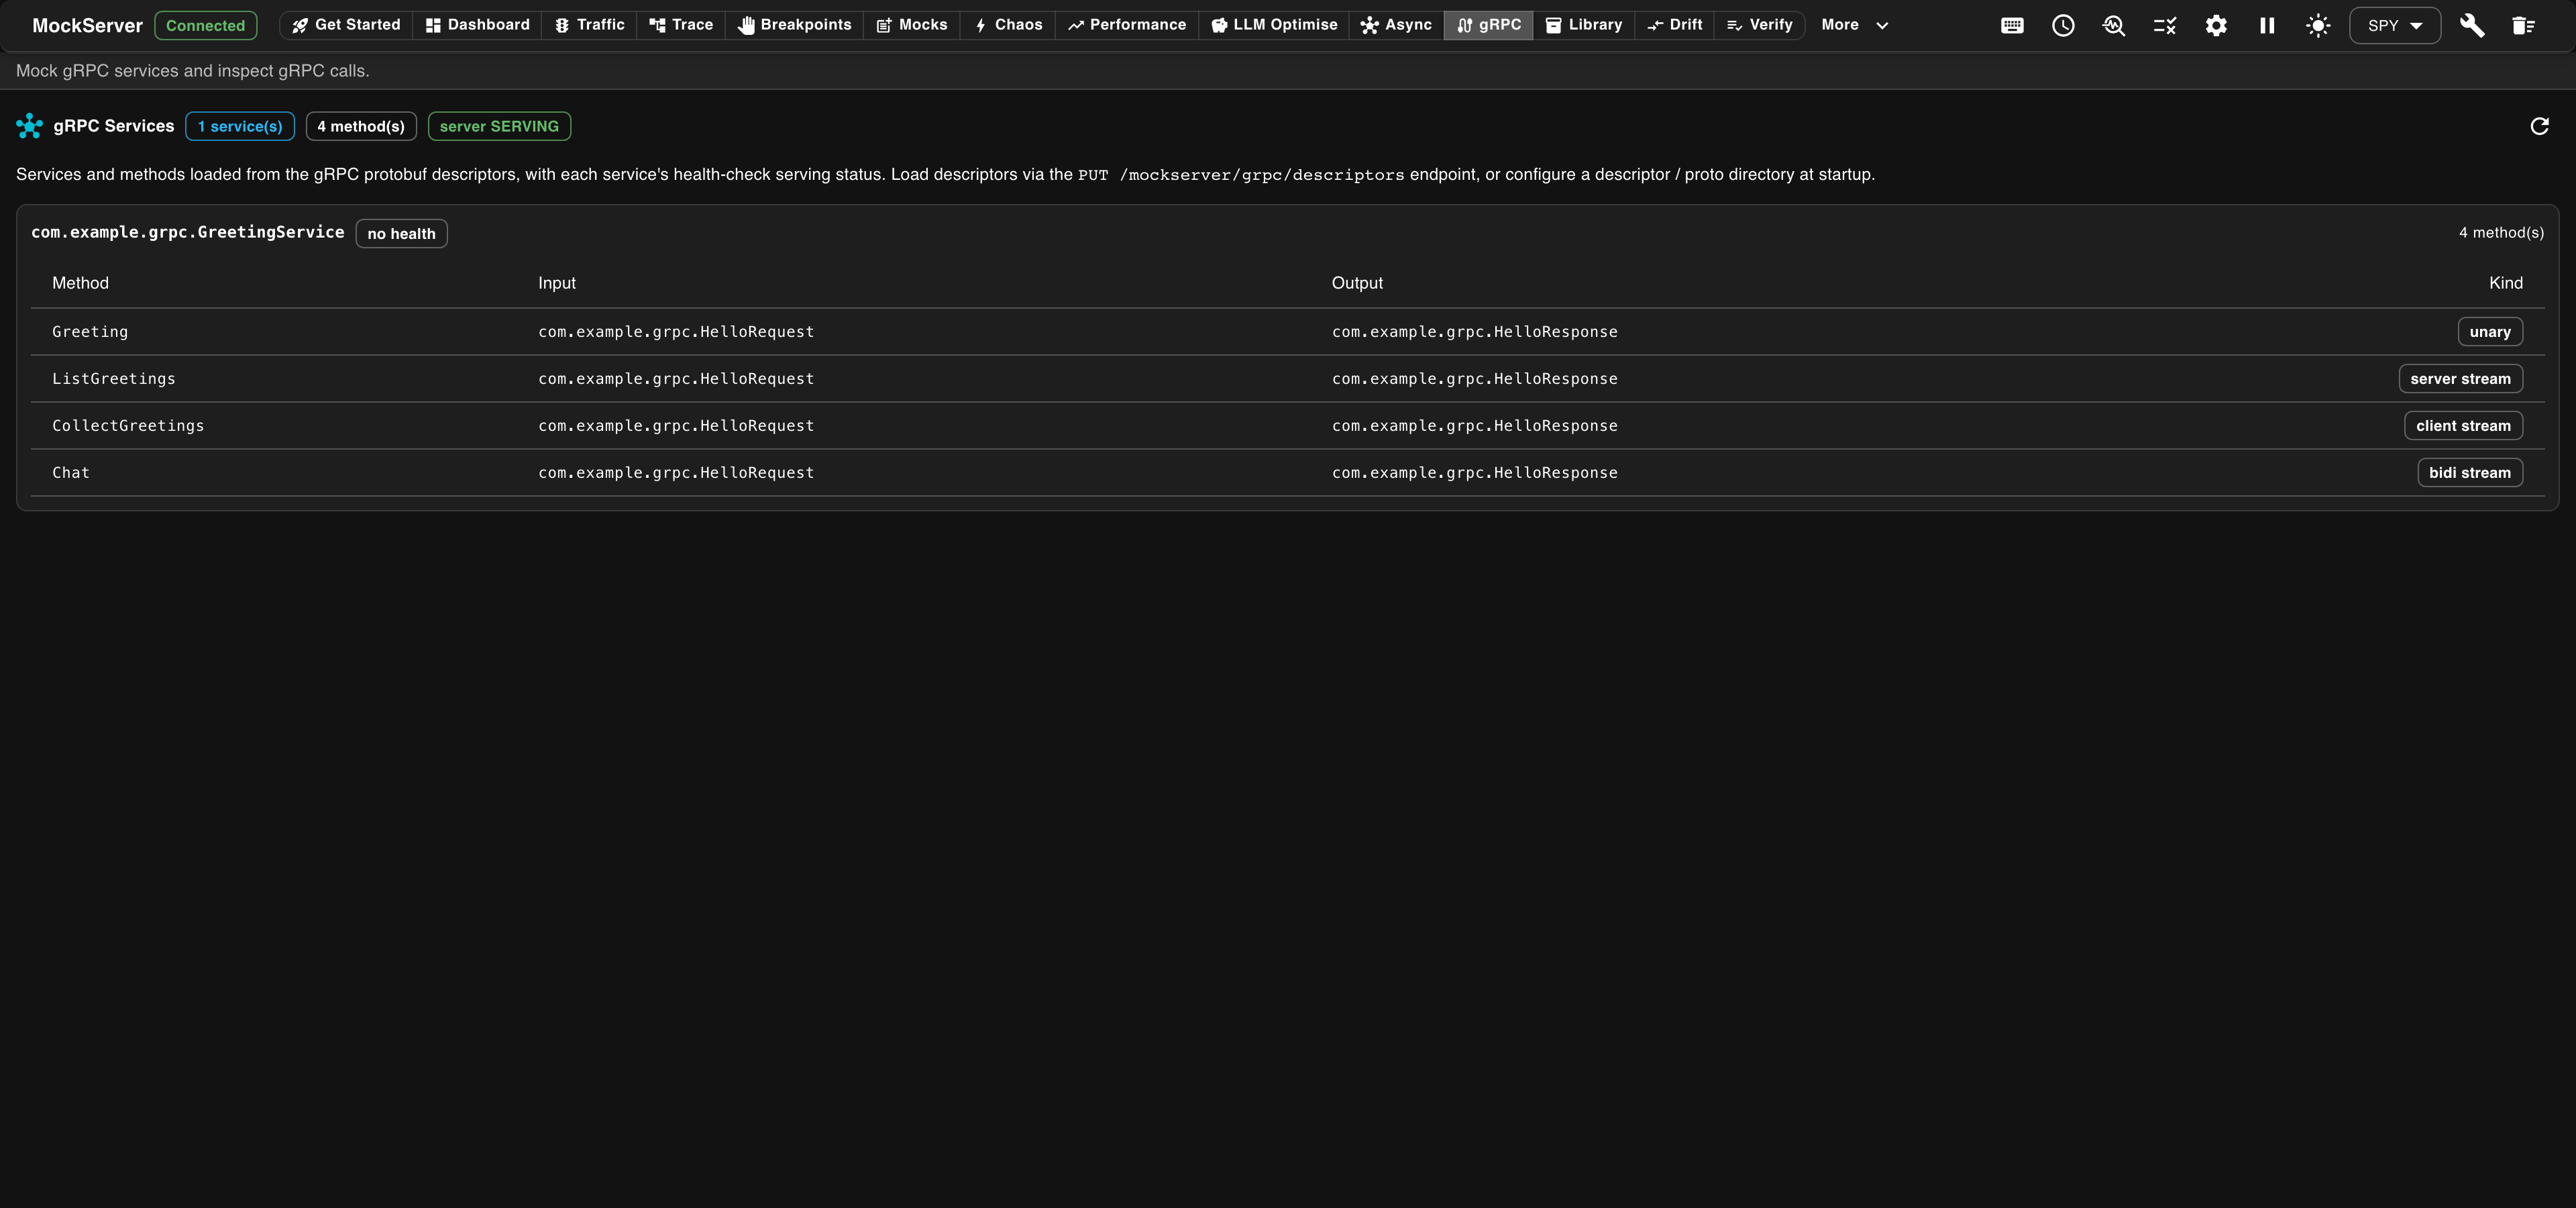The height and width of the screenshot is (1208, 2576).
Task: Pause updates with the pause icon
Action: [2267, 25]
